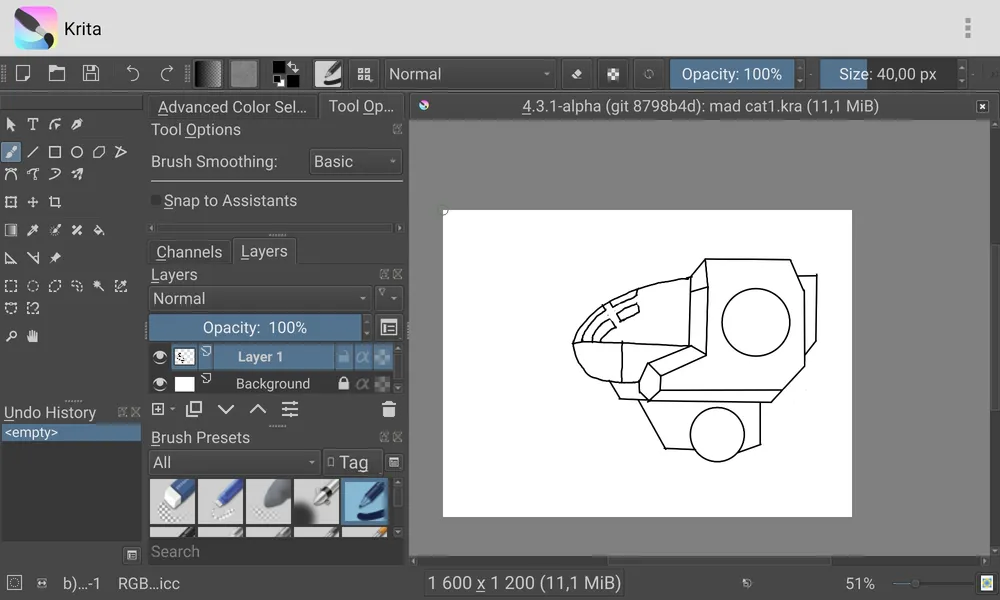Switch to the Channels tab

[189, 252]
